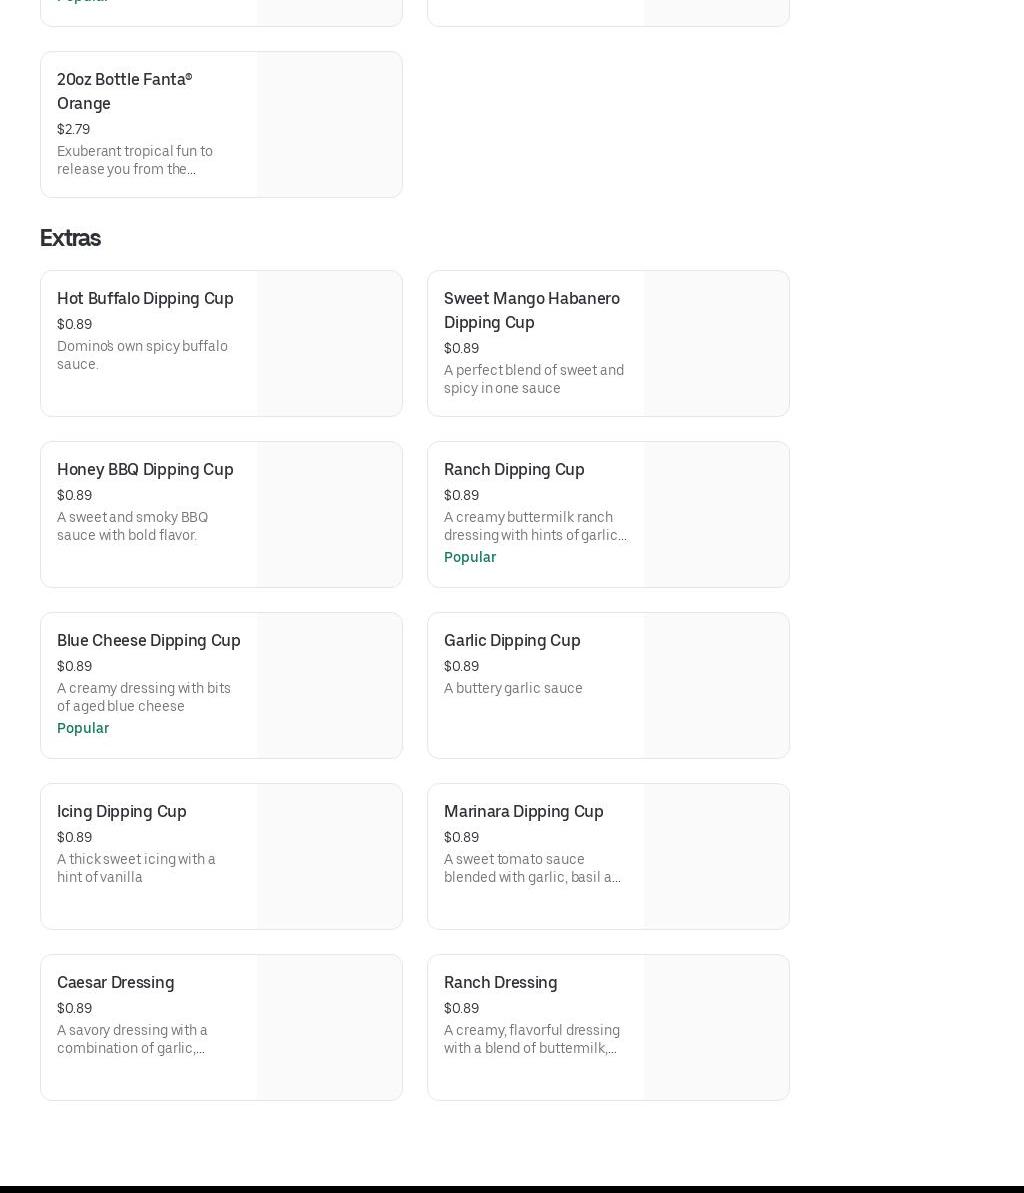Click the Marinara Dipping Cup description text
The width and height of the screenshot is (1024, 1193).
pyautogui.click(x=532, y=868)
